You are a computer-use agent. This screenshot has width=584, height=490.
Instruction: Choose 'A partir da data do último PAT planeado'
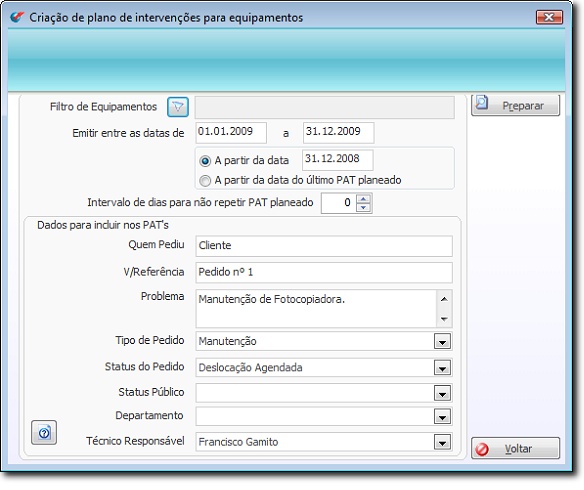[205, 181]
